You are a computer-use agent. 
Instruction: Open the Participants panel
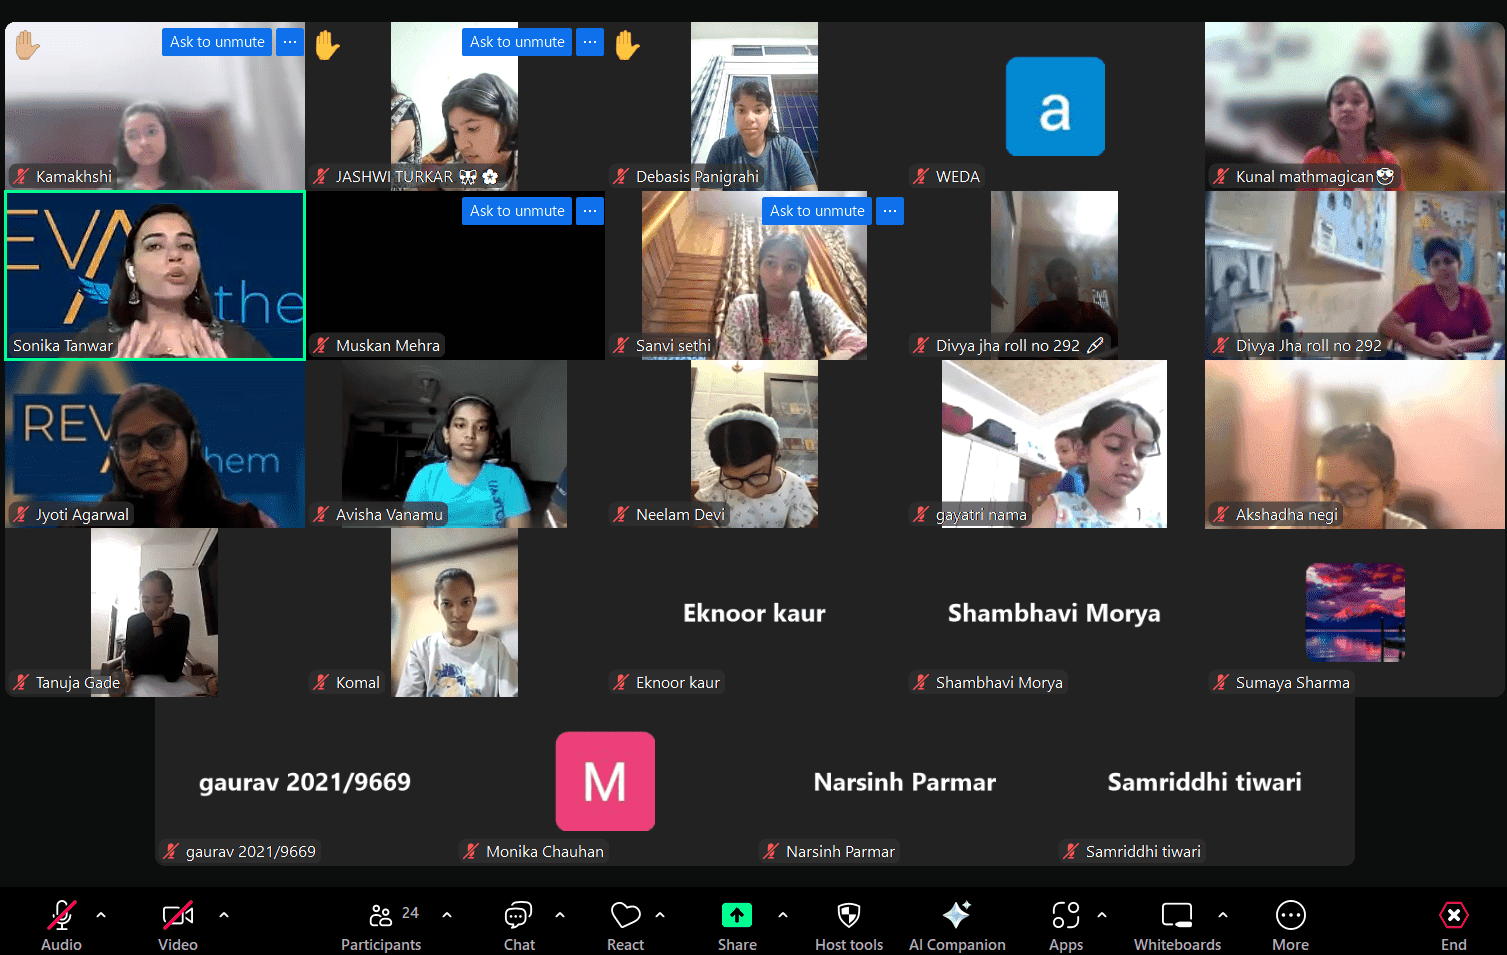click(381, 925)
